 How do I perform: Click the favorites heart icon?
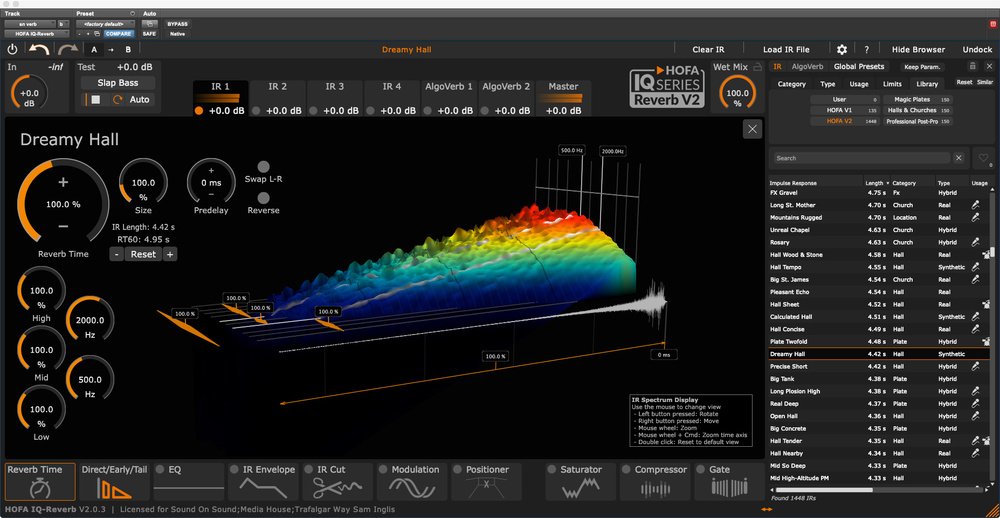tap(983, 158)
